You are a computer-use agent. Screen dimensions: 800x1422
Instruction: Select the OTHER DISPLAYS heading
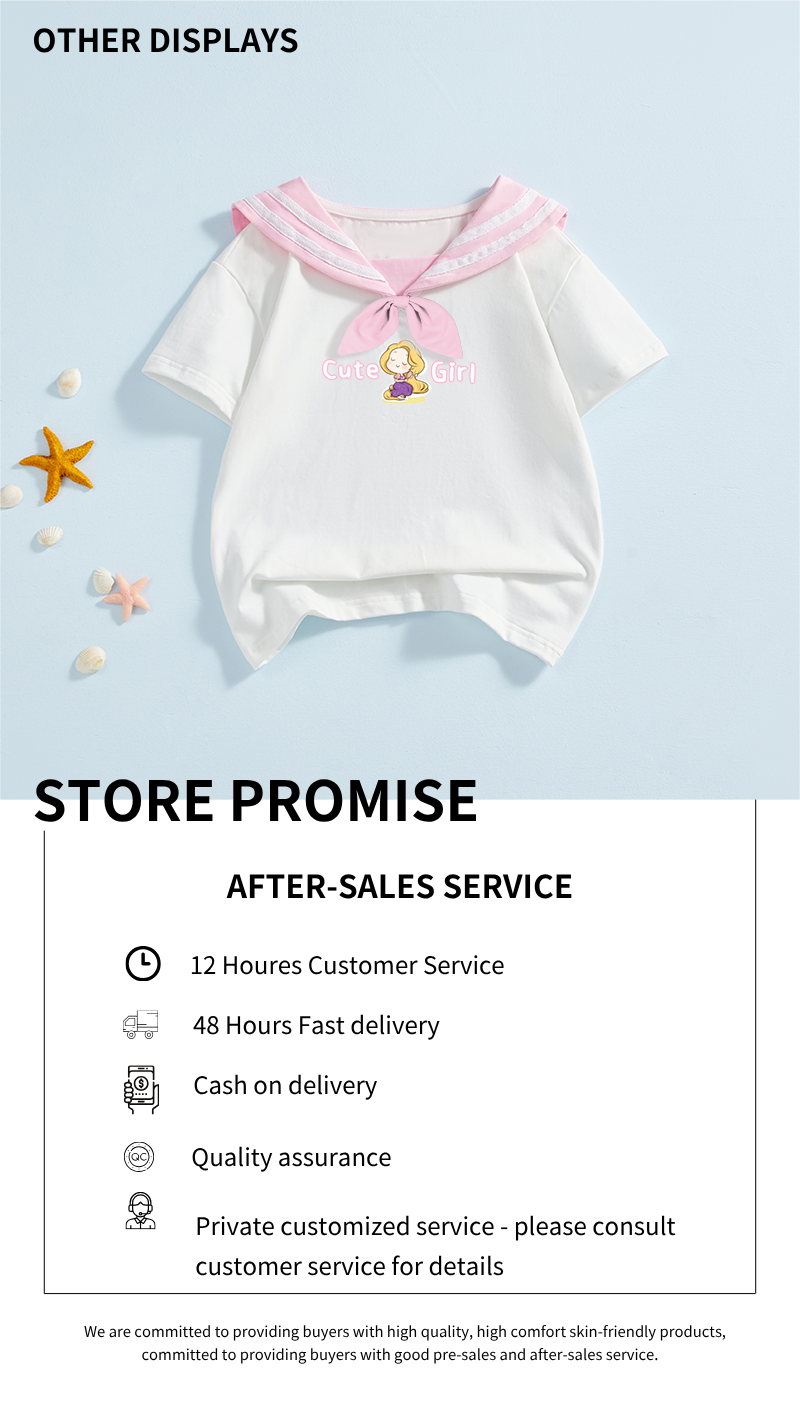166,40
